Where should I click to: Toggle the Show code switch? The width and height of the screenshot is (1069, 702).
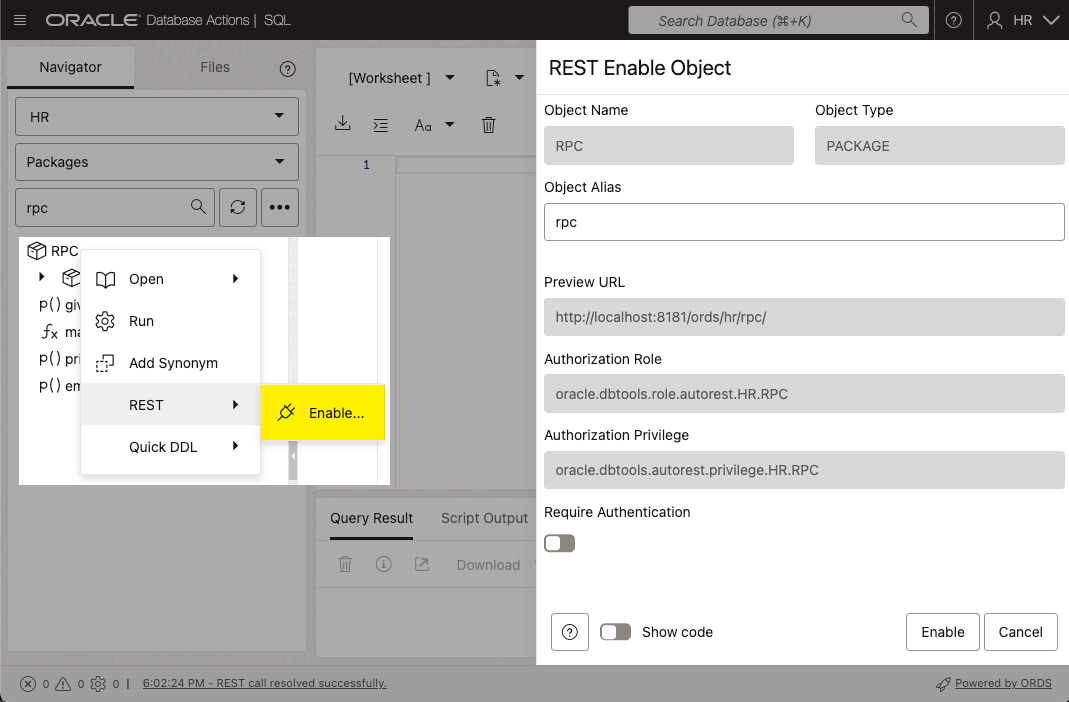615,632
